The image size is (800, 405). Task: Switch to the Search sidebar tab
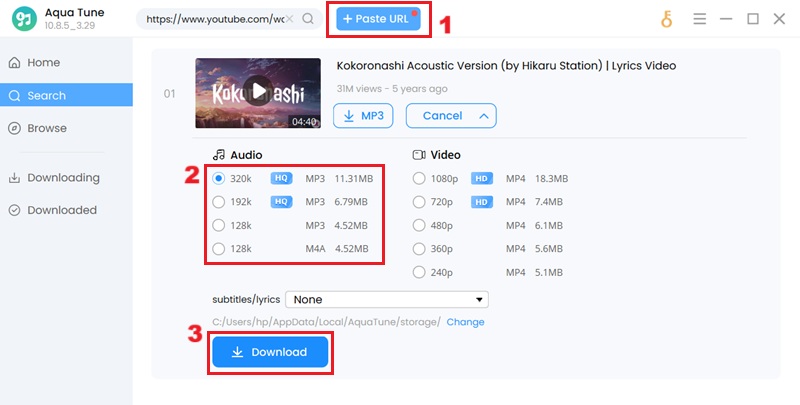tap(47, 96)
